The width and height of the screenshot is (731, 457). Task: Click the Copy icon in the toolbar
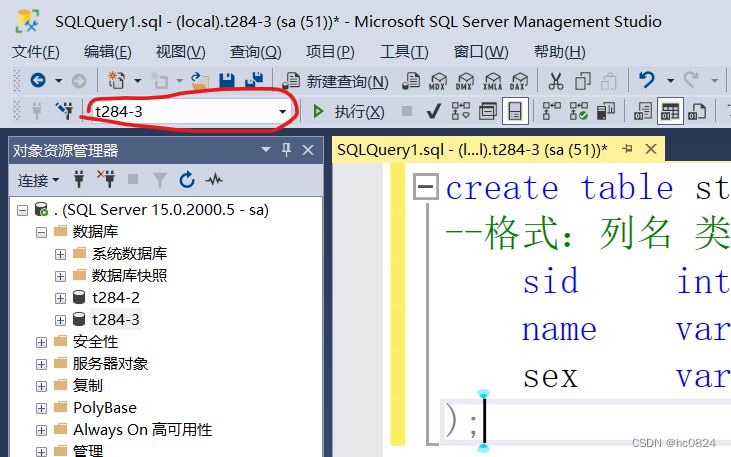582,81
